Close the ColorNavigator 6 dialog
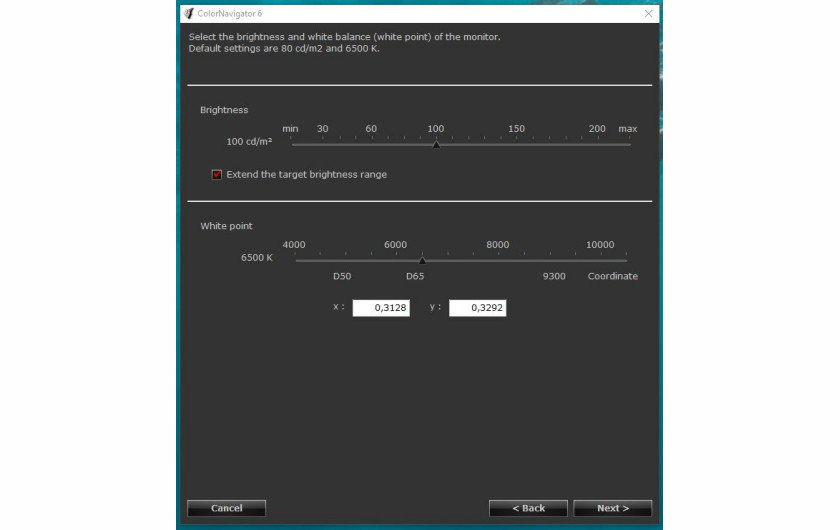 [648, 13]
